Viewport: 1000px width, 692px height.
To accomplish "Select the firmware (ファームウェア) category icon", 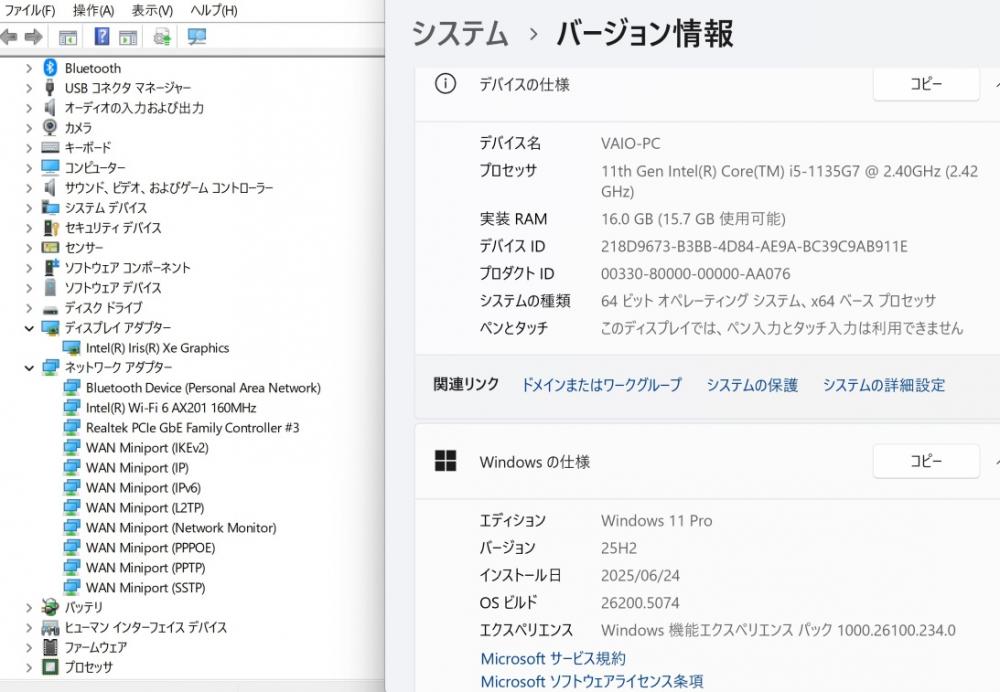I will 50,647.
